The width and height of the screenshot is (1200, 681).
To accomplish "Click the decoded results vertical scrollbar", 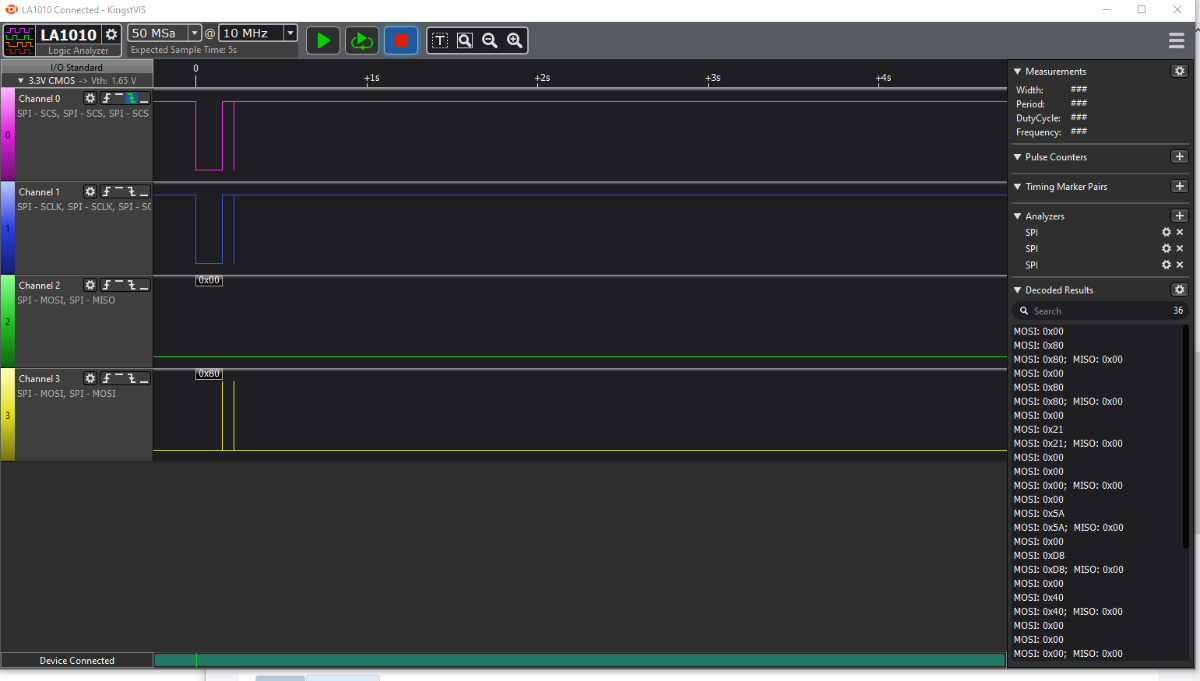I will tap(1187, 440).
